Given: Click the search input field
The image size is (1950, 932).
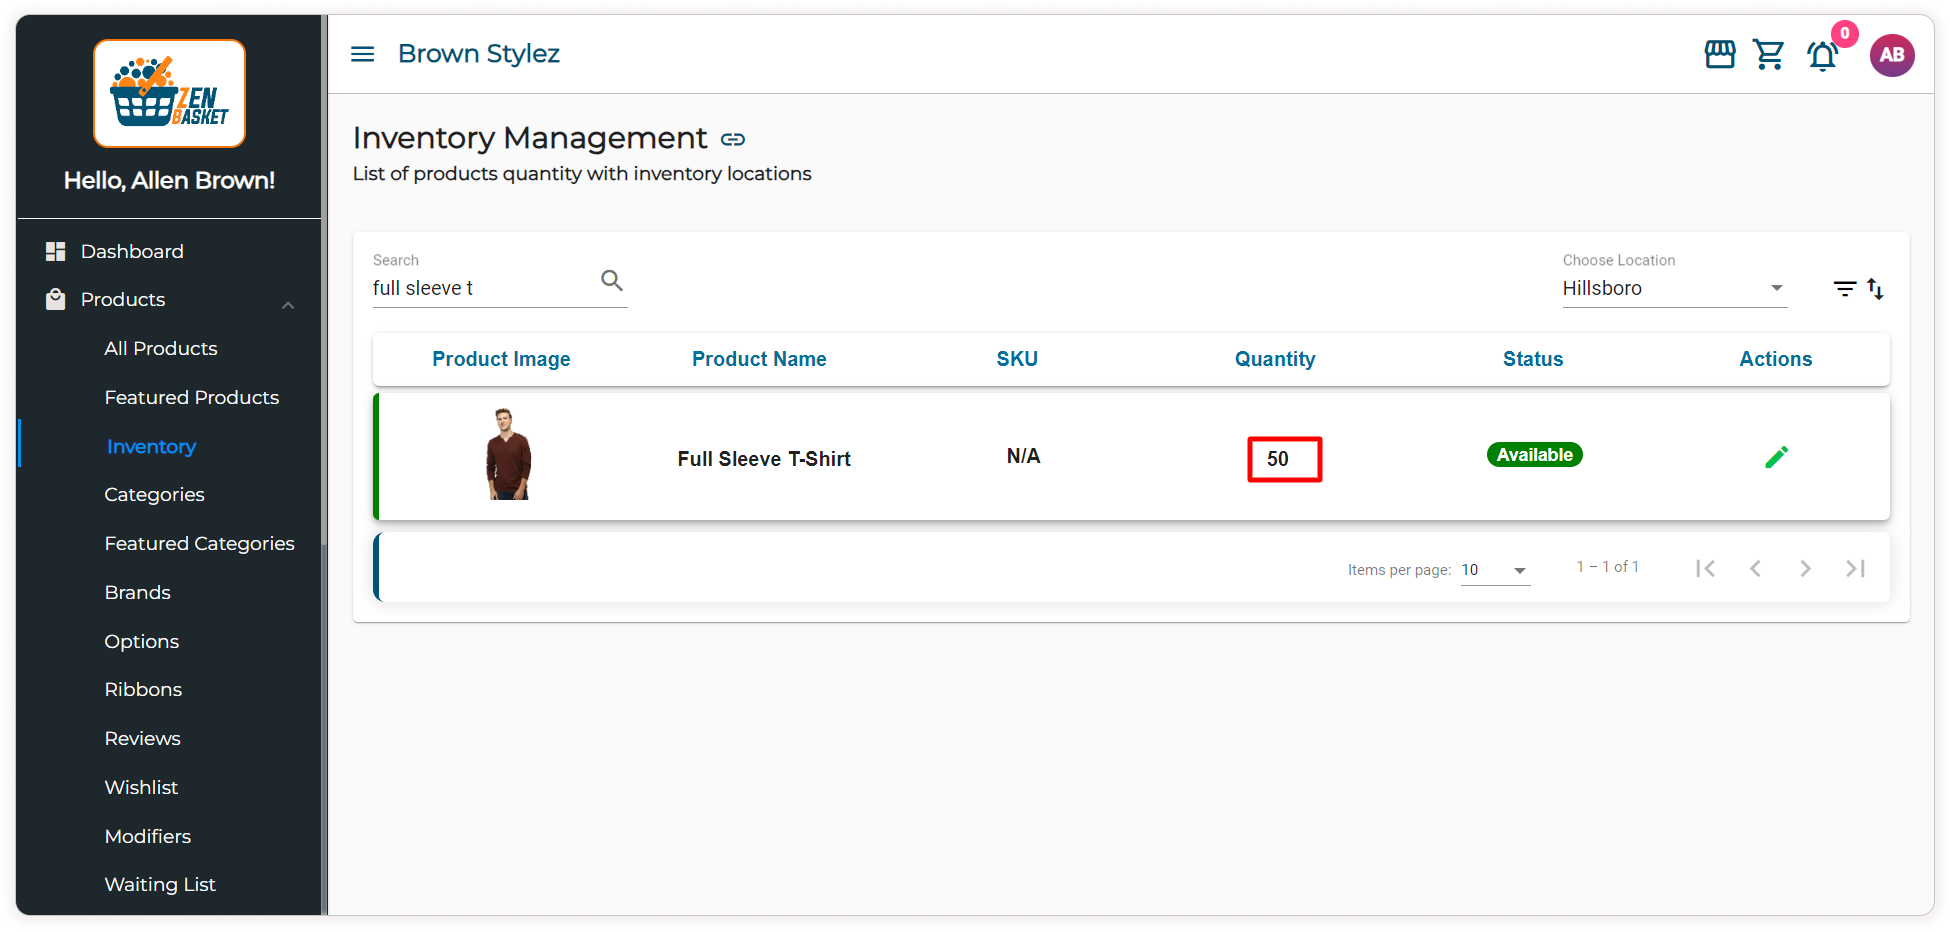Looking at the screenshot, I should pos(480,288).
